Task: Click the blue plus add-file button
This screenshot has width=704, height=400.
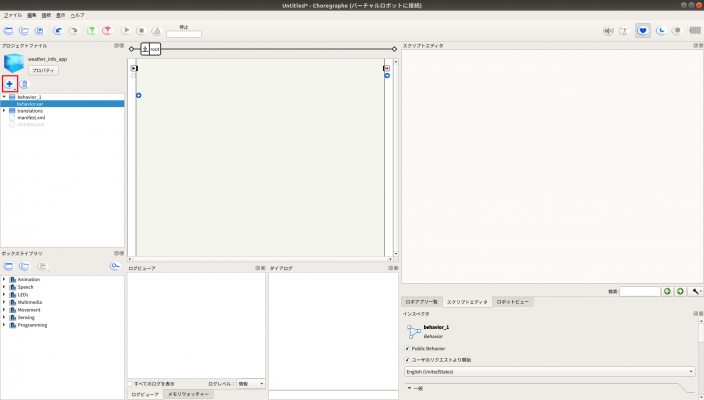Action: [10, 84]
